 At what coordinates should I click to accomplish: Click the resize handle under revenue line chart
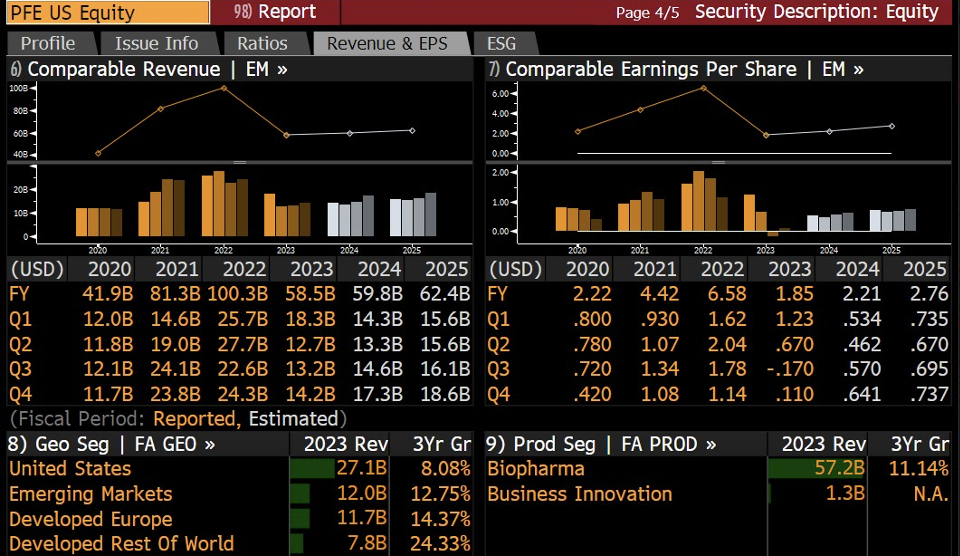(239, 162)
